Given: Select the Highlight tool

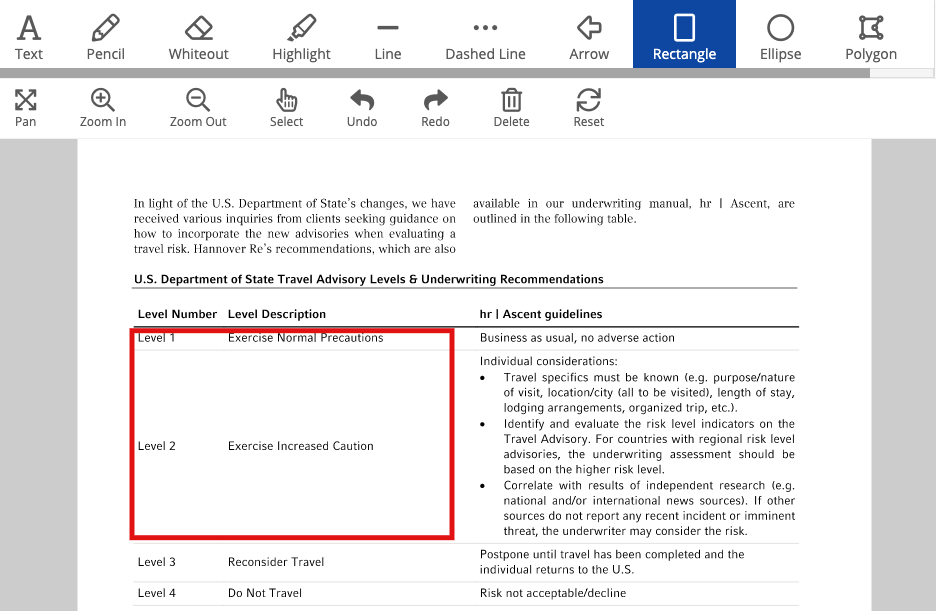Looking at the screenshot, I should click(301, 33).
